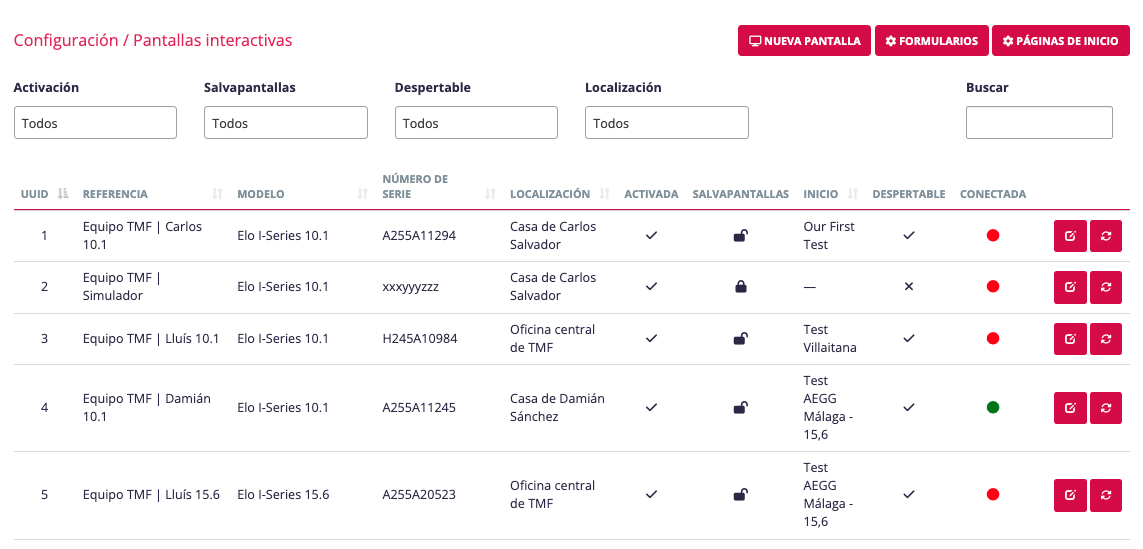Click the ACTIVADA column header
1143x549 pixels.
(652, 195)
